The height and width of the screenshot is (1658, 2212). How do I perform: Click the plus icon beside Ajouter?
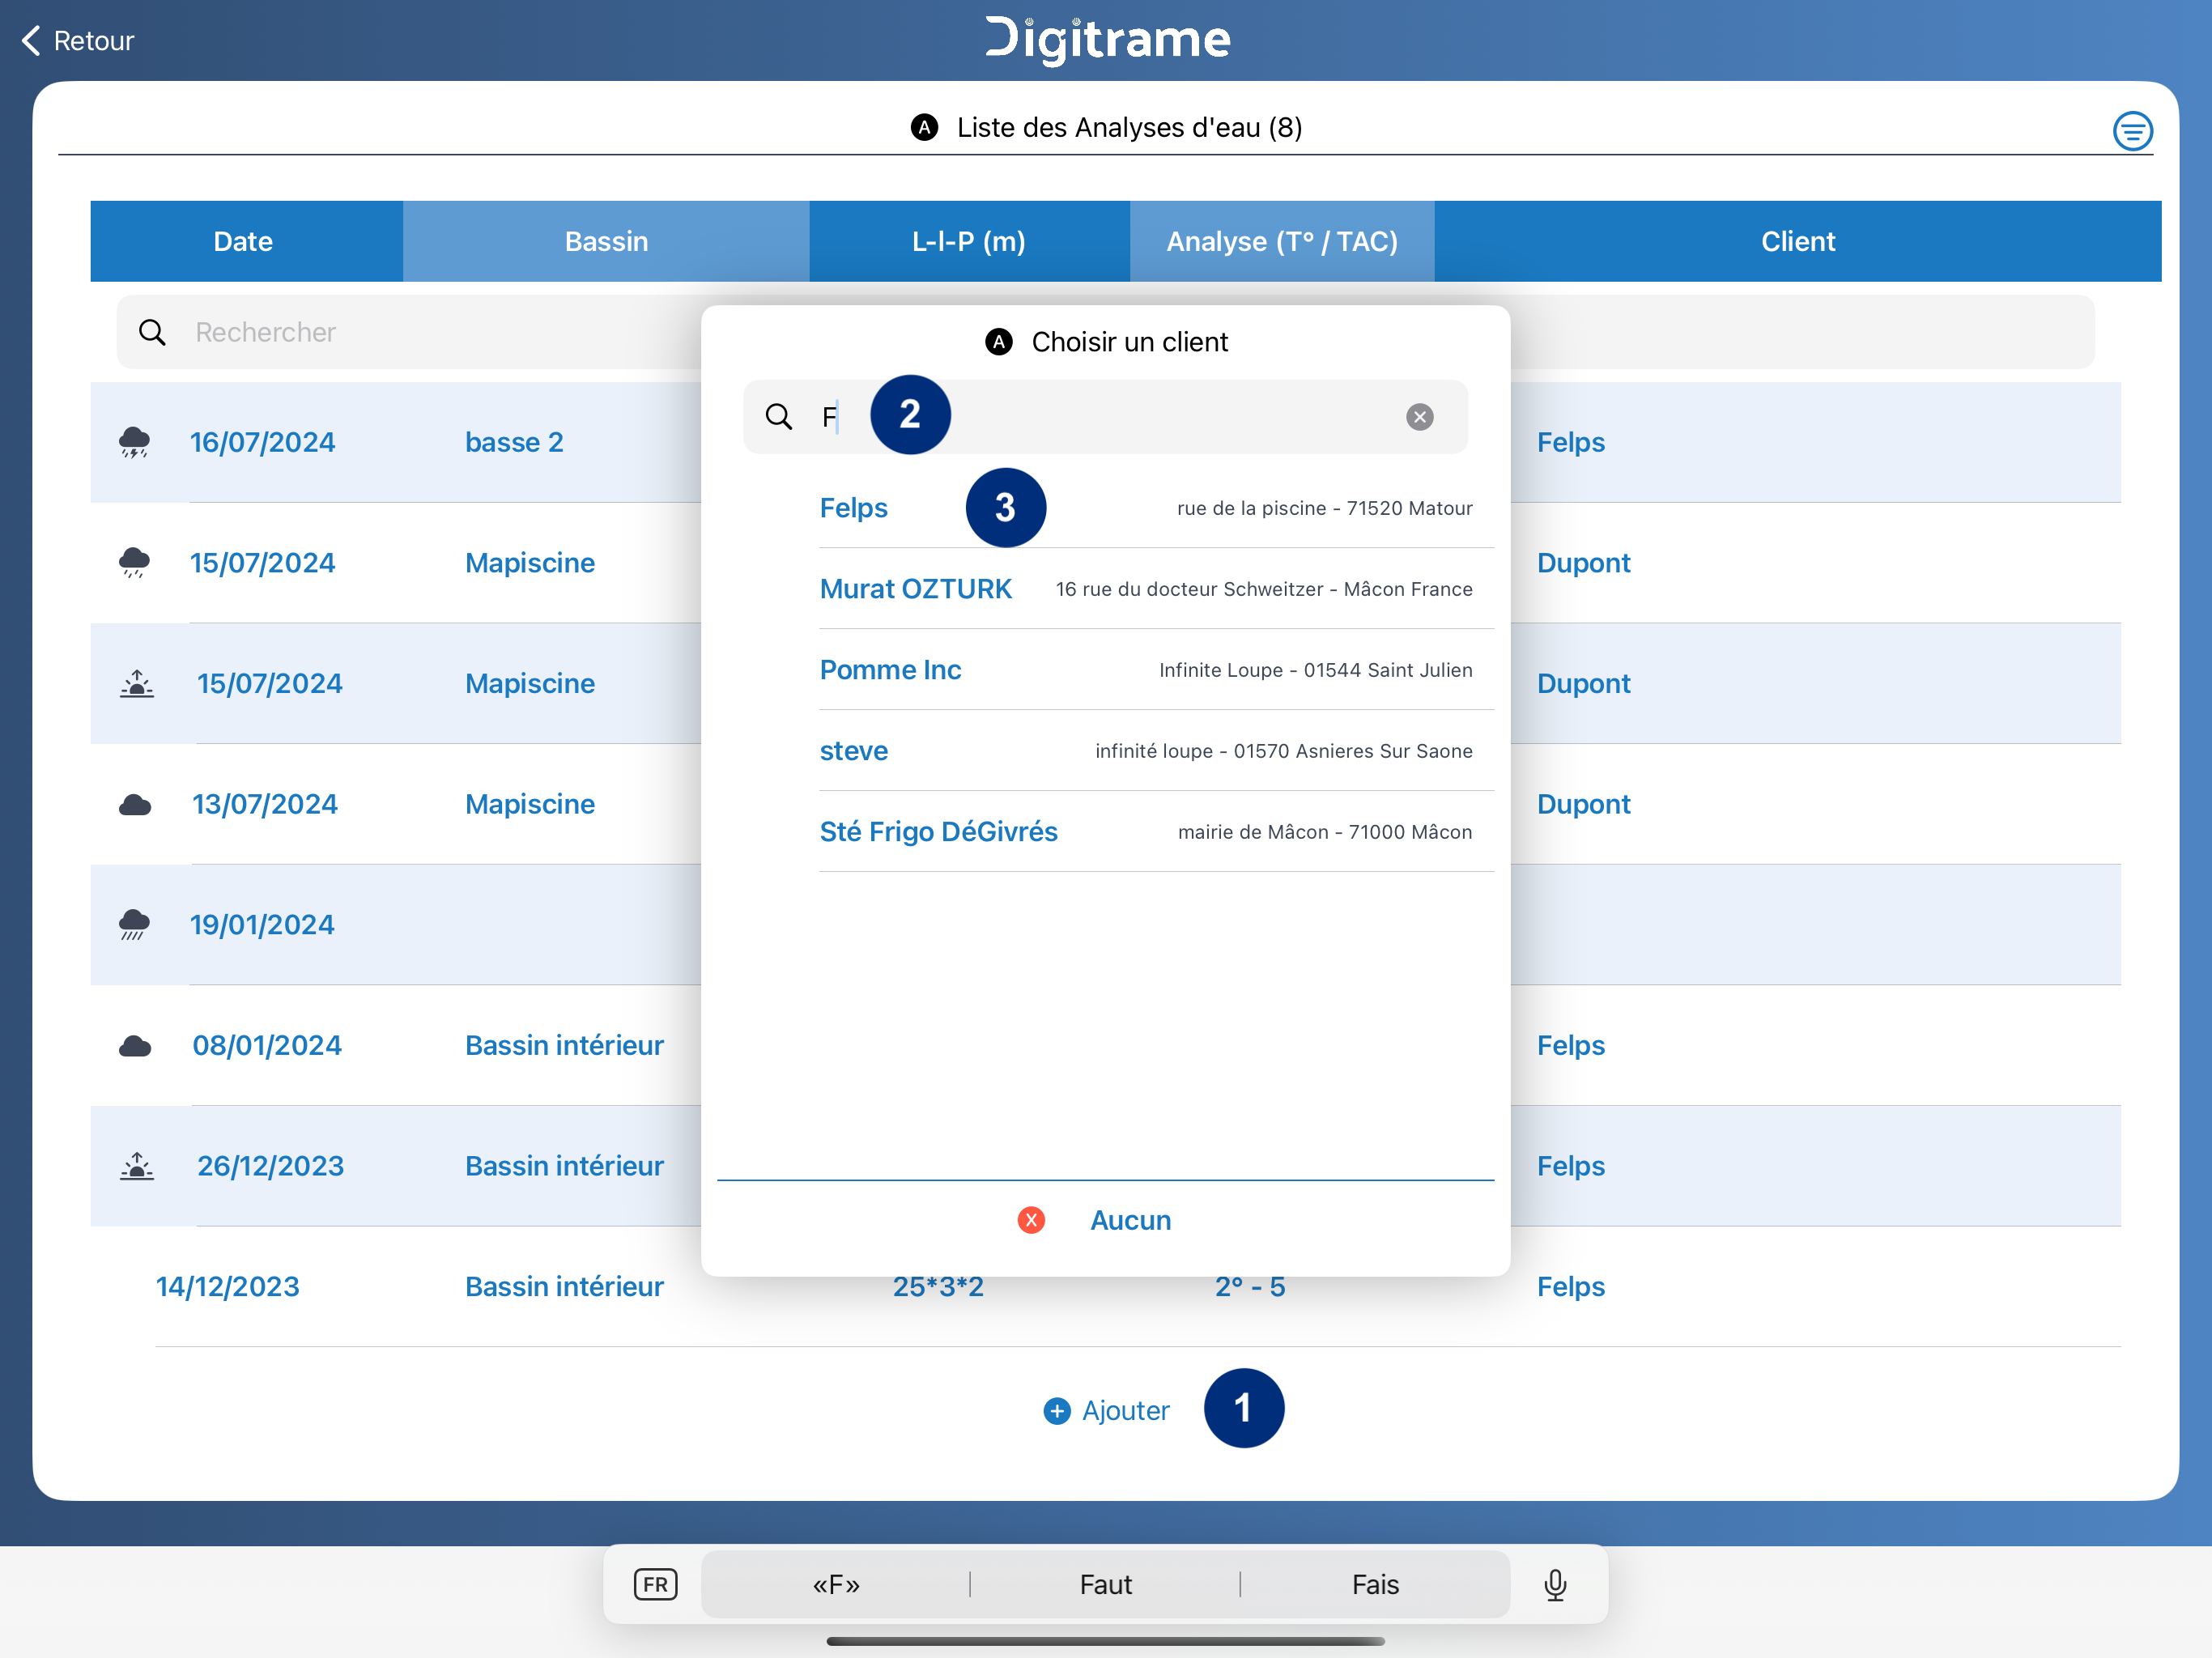click(x=1056, y=1410)
